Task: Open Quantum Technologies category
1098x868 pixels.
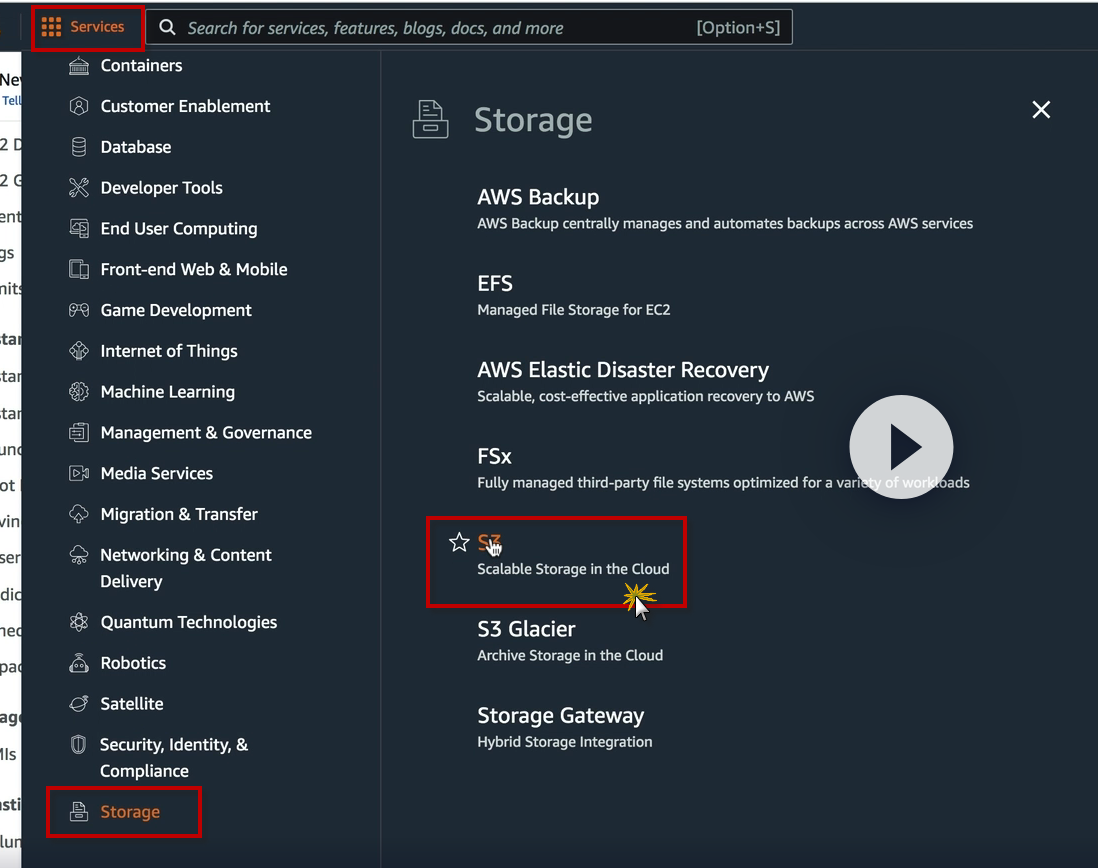Action: [x=189, y=622]
